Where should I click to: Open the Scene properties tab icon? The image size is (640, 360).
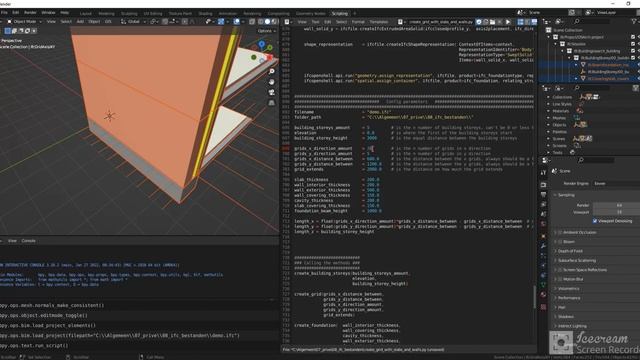click(x=543, y=214)
